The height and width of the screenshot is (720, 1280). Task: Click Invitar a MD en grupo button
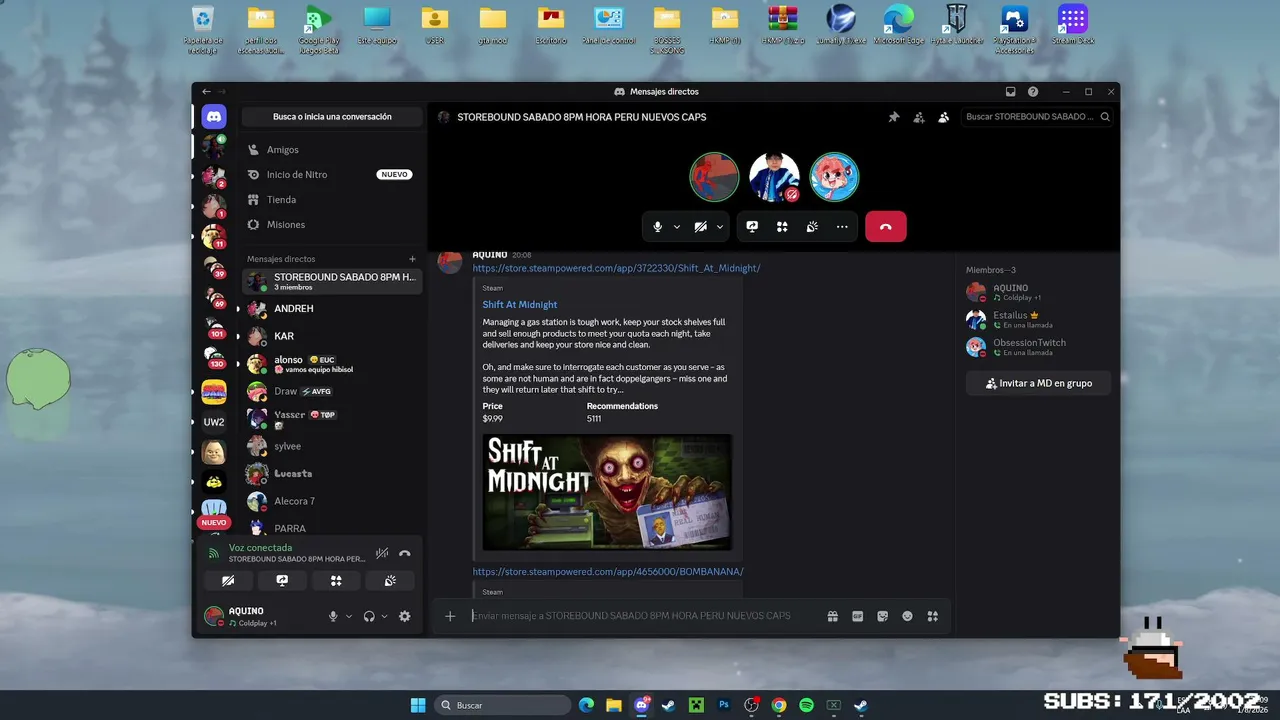[x=1038, y=383]
